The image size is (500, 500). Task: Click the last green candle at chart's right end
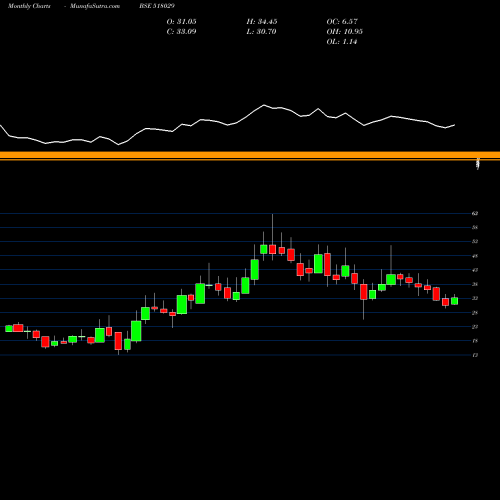tap(455, 301)
